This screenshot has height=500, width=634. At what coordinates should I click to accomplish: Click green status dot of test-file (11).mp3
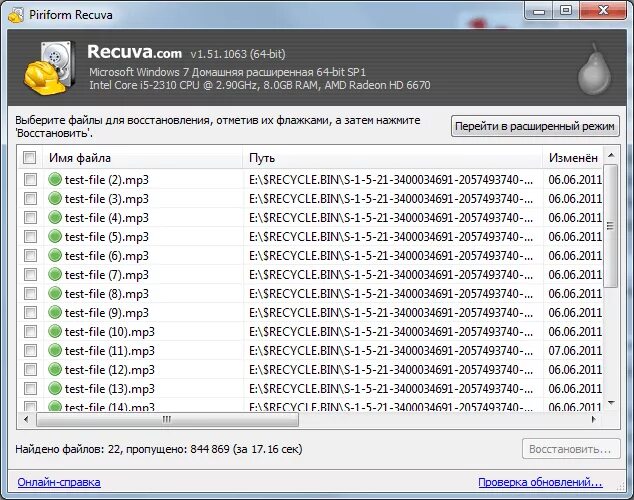tap(55, 350)
